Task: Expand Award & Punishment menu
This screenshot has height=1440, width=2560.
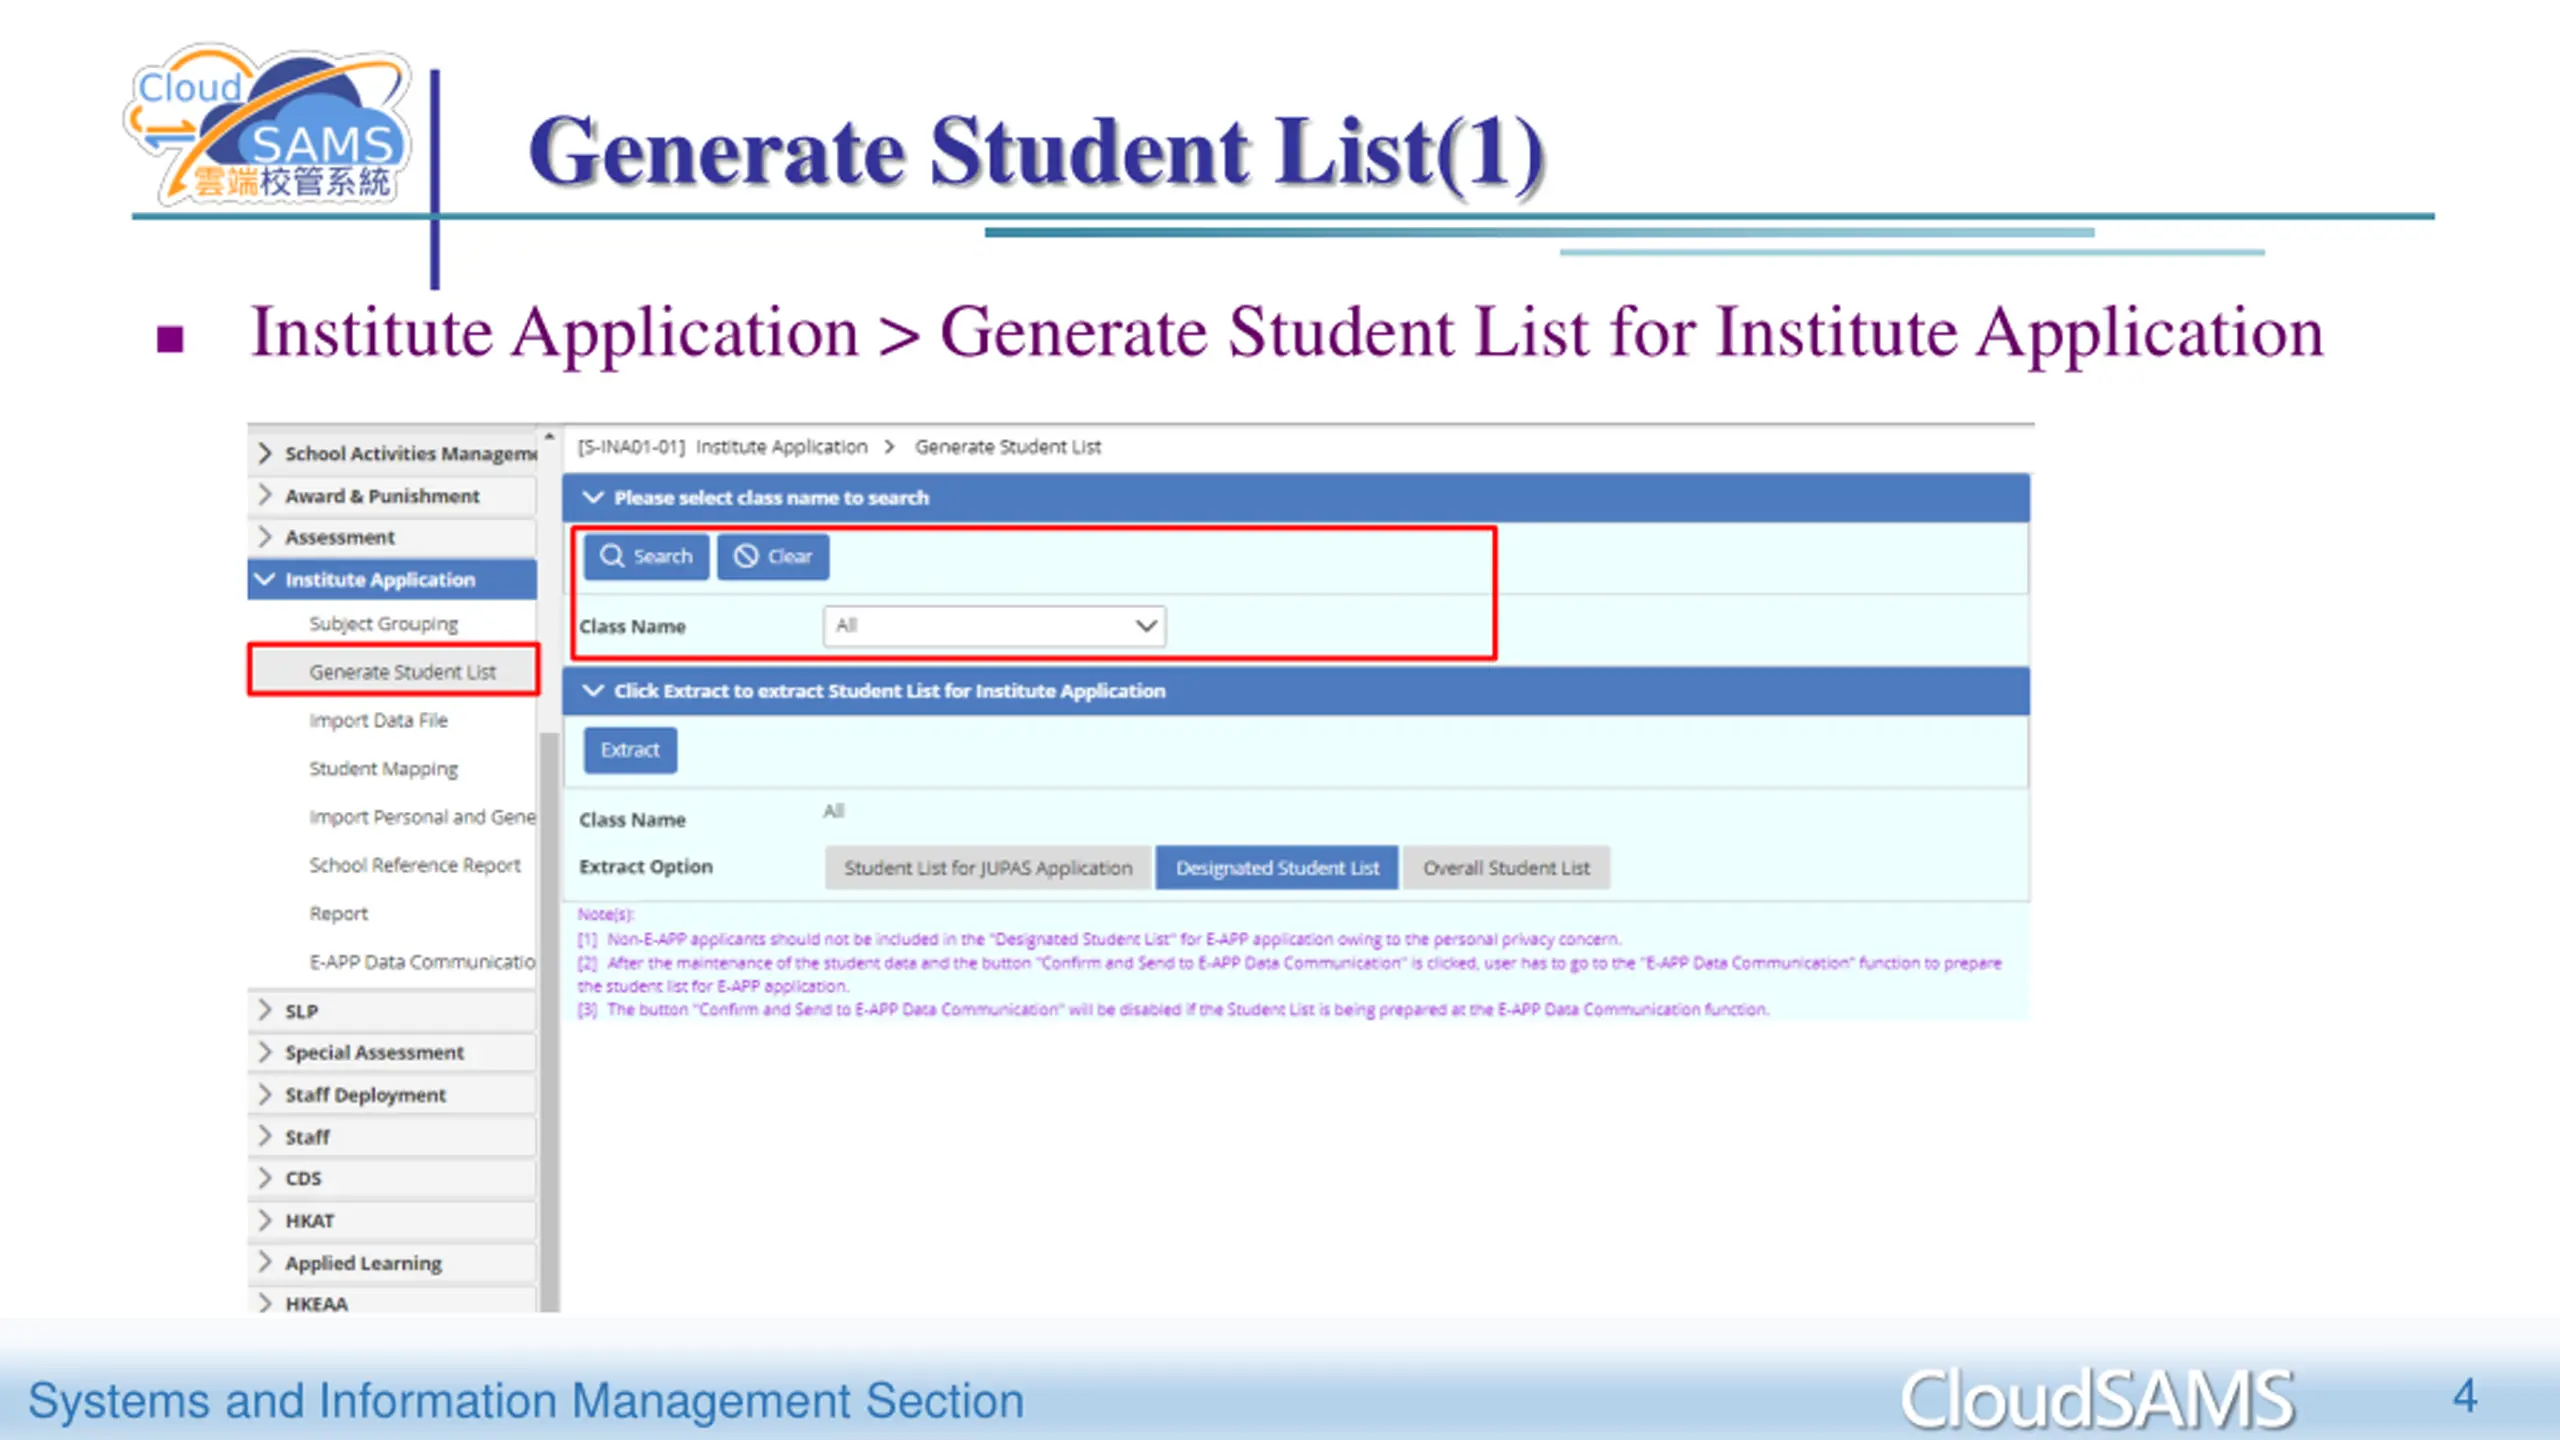Action: 392,496
